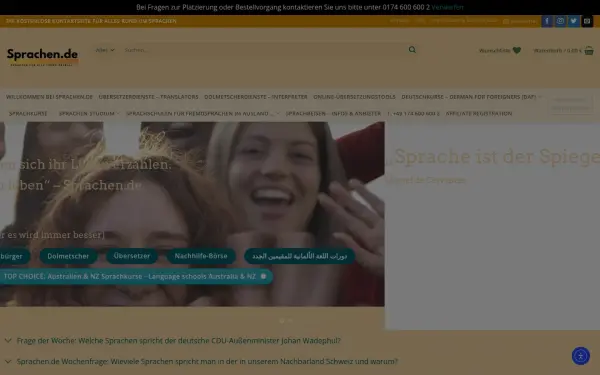
Task: Open Übersetzerdienste – Translators menu item
Action: click(x=148, y=97)
